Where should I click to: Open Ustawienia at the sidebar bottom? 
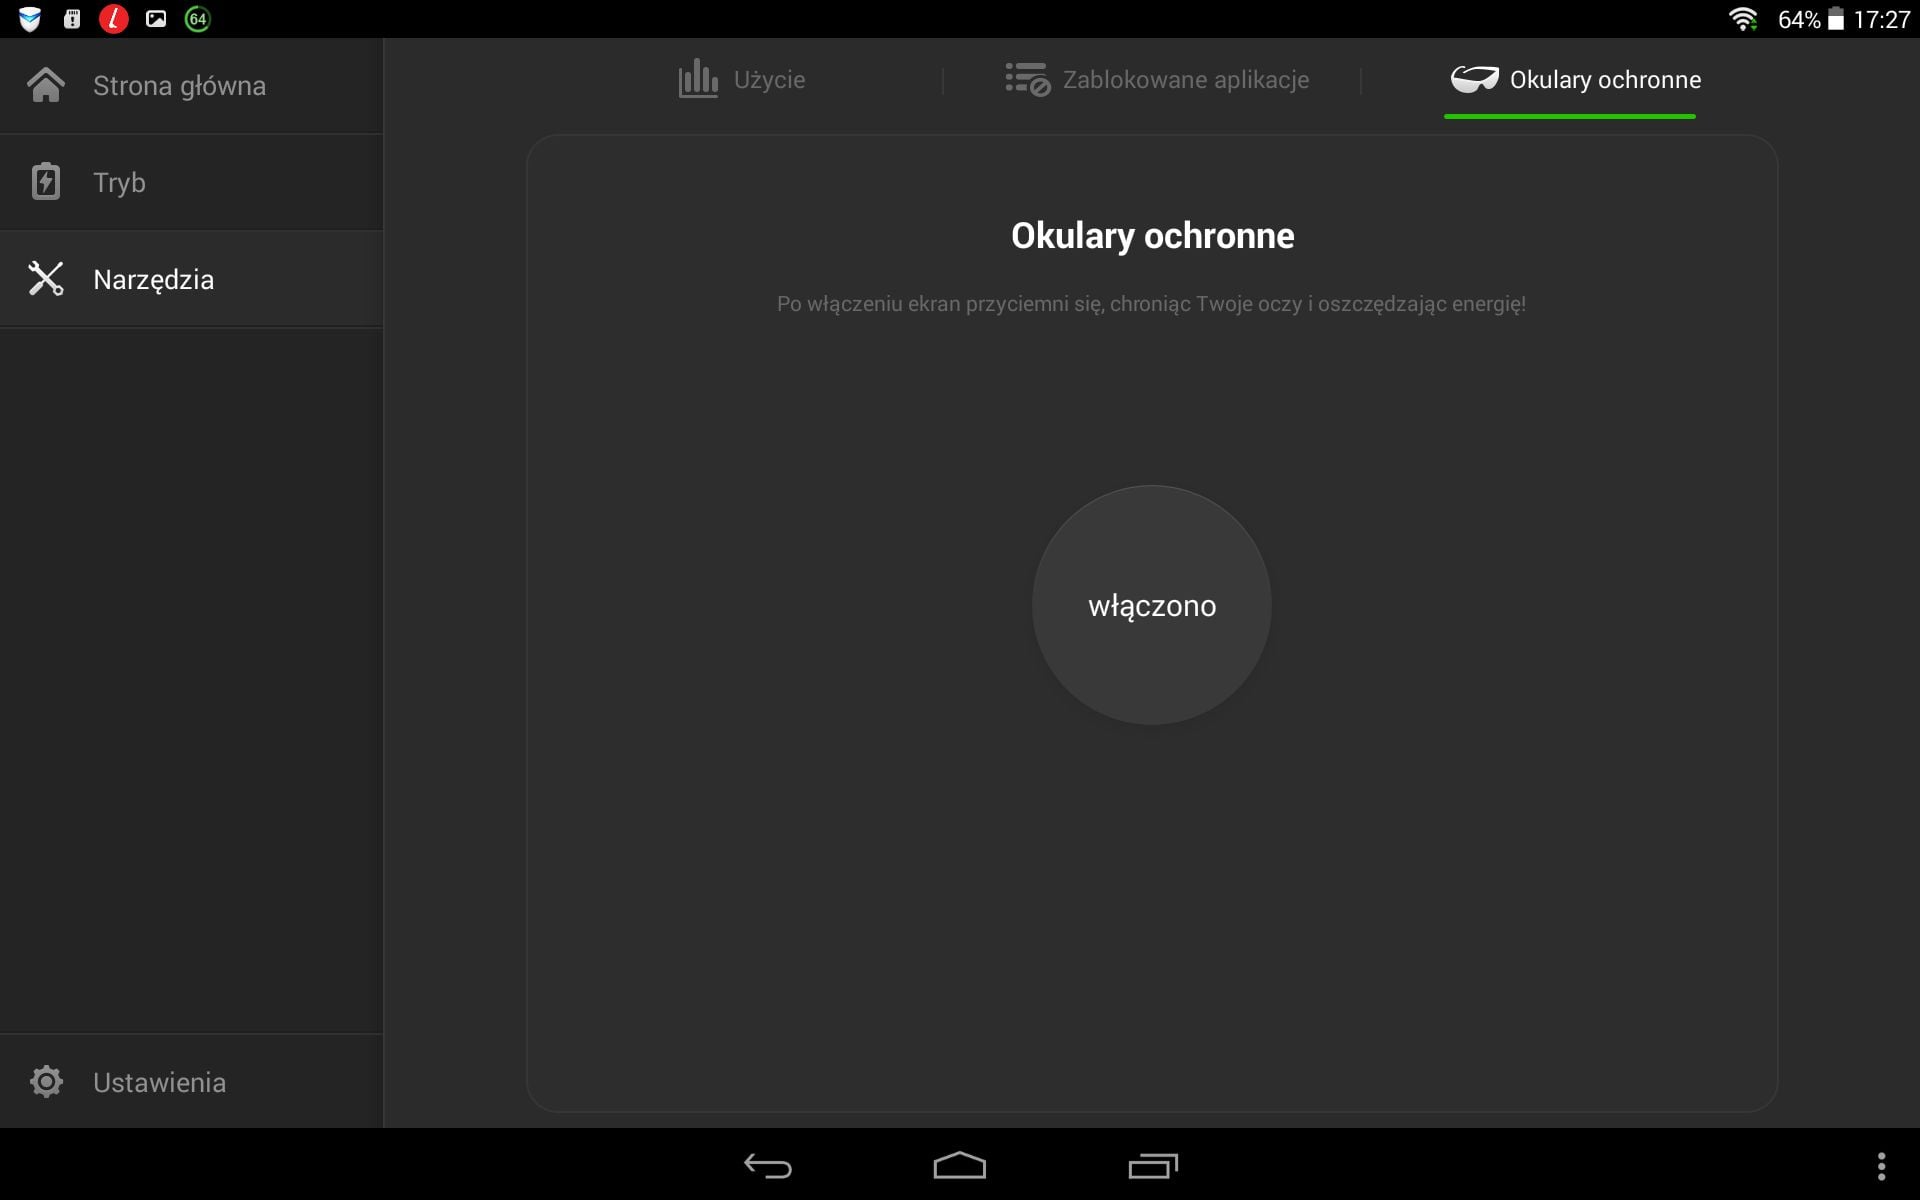159,1082
